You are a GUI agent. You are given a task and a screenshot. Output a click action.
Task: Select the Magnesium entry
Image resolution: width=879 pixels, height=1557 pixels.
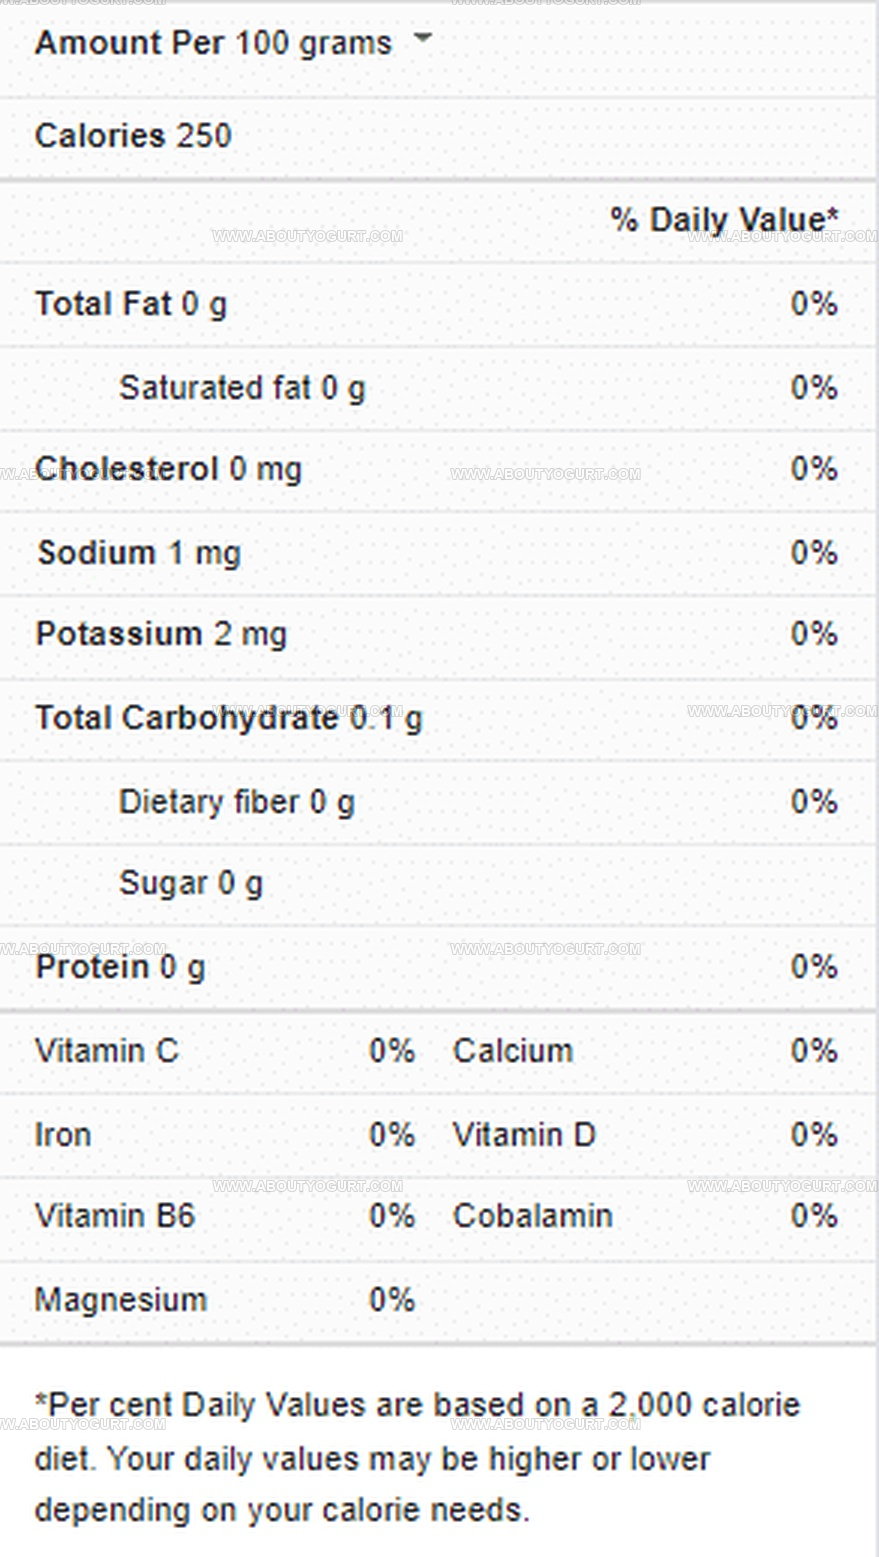(x=121, y=1300)
